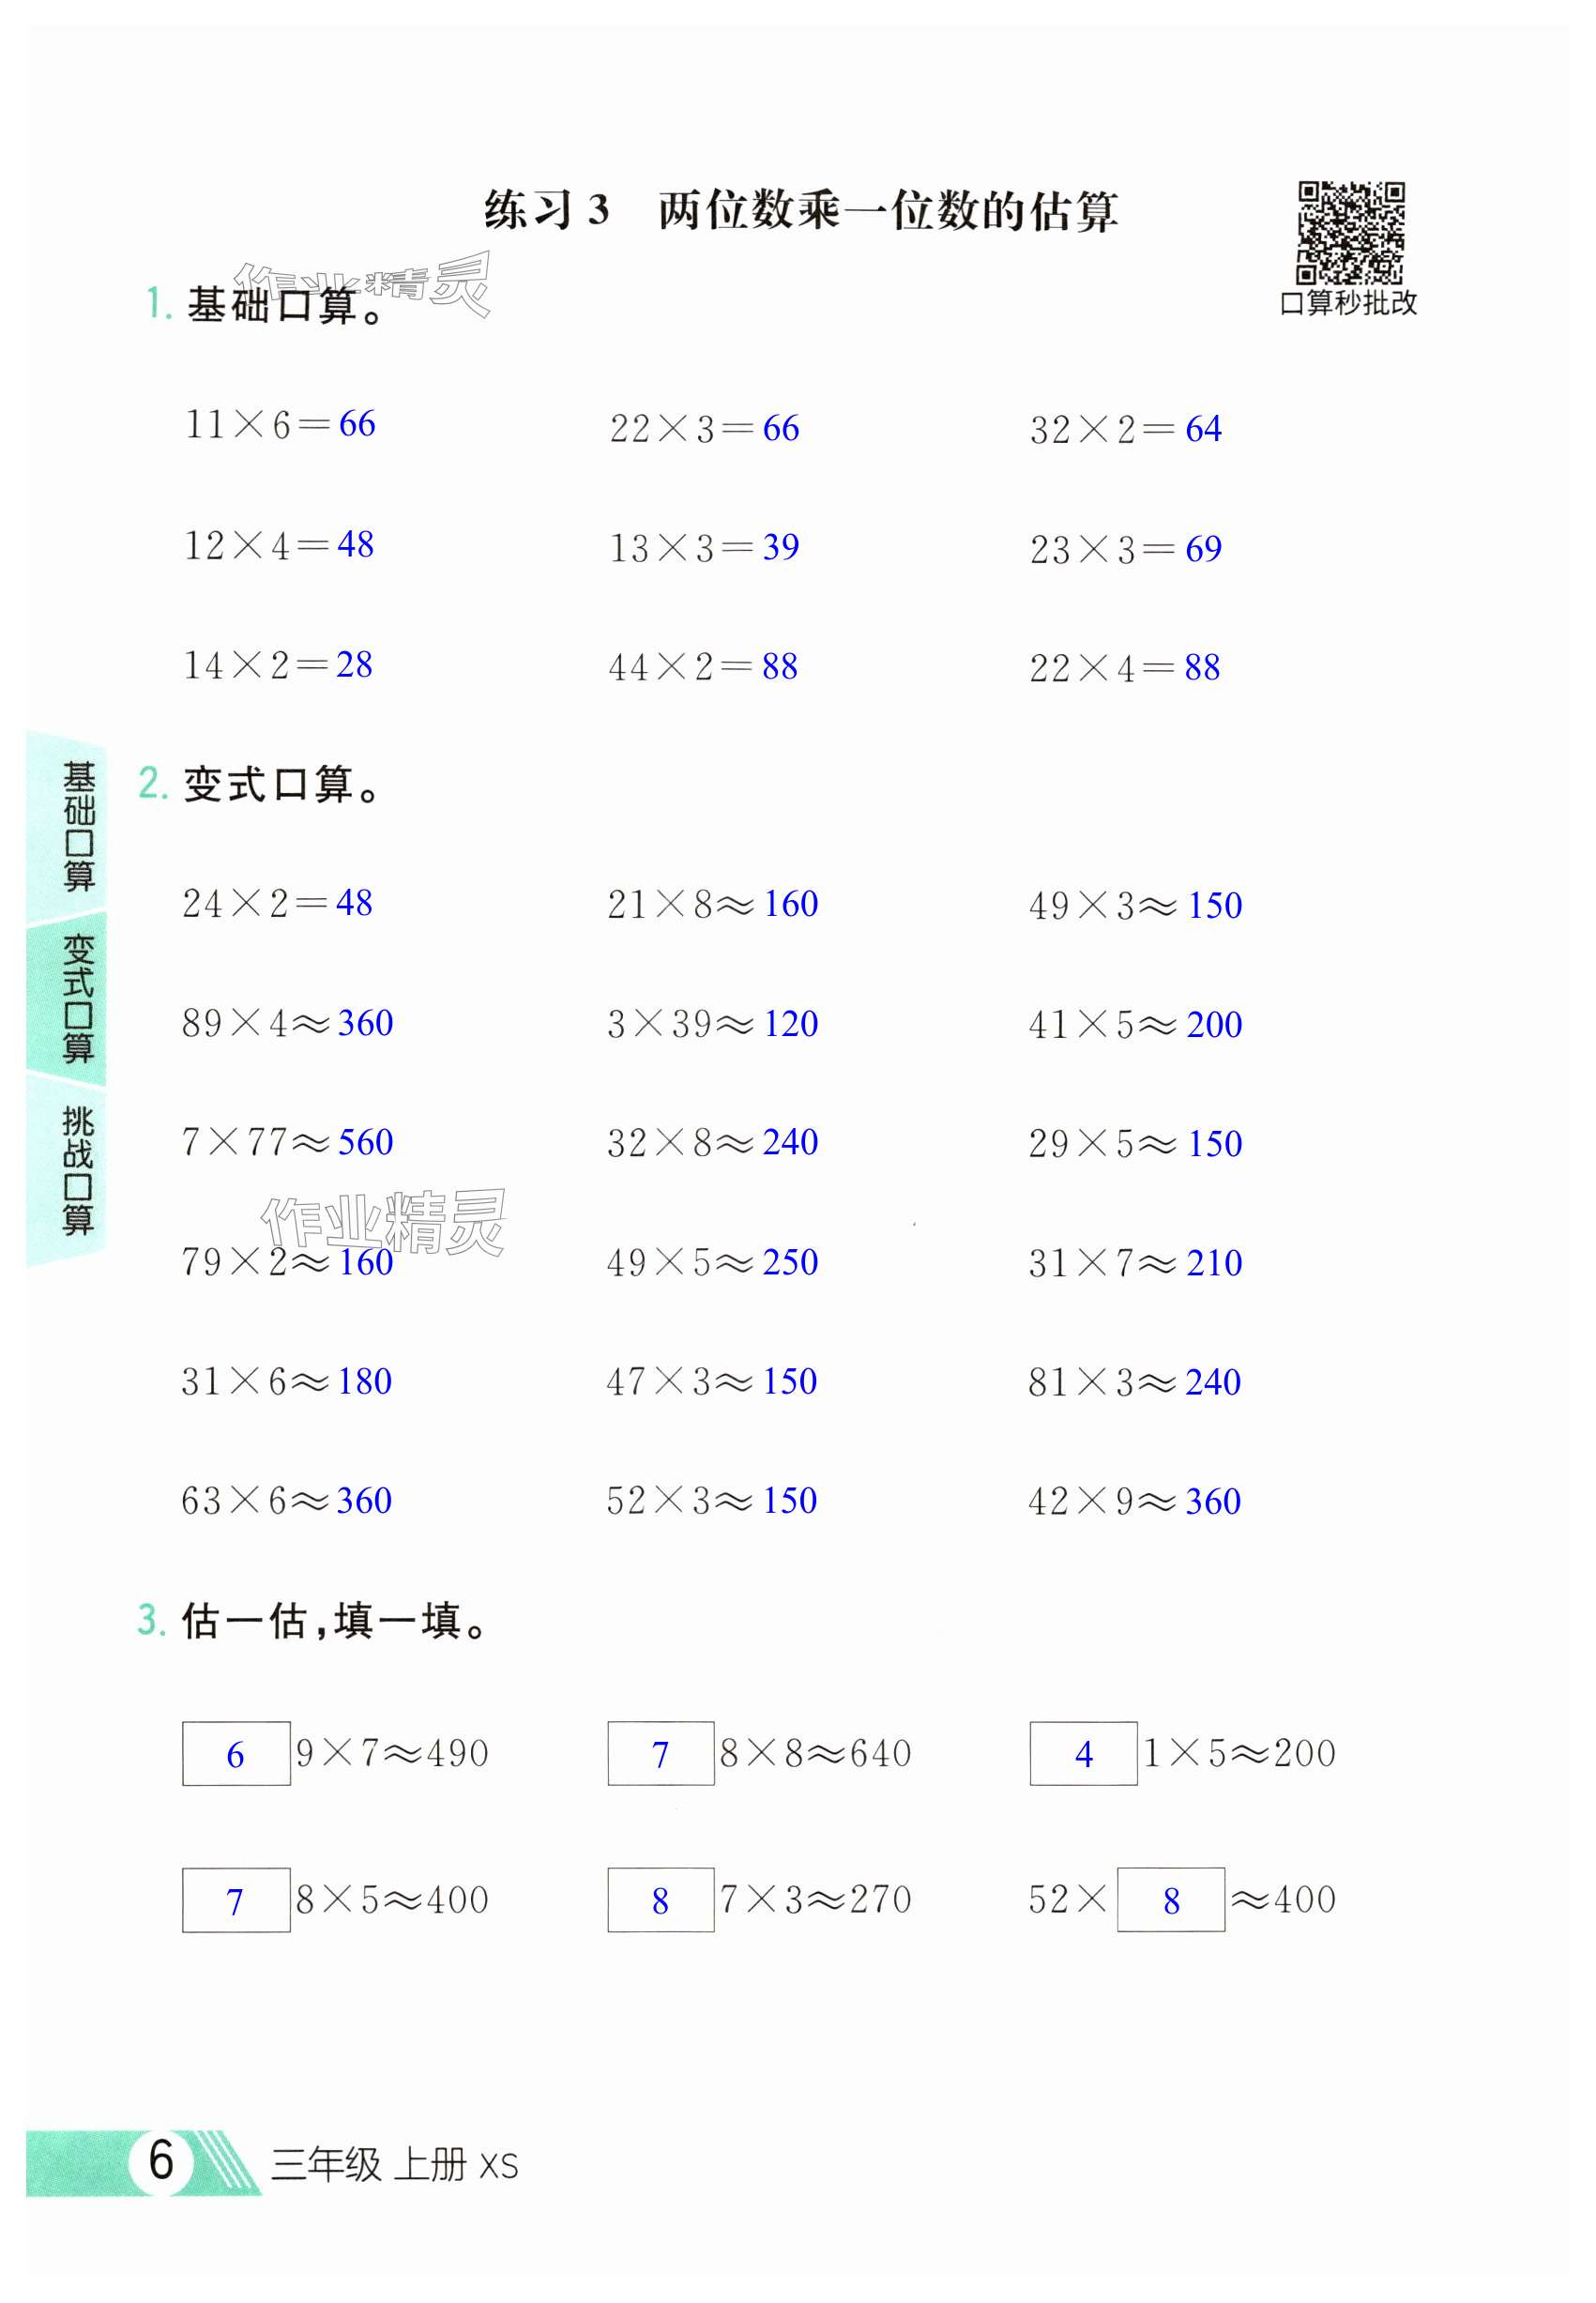
Task: Click the answer box after 52×
Action: 1170,1900
